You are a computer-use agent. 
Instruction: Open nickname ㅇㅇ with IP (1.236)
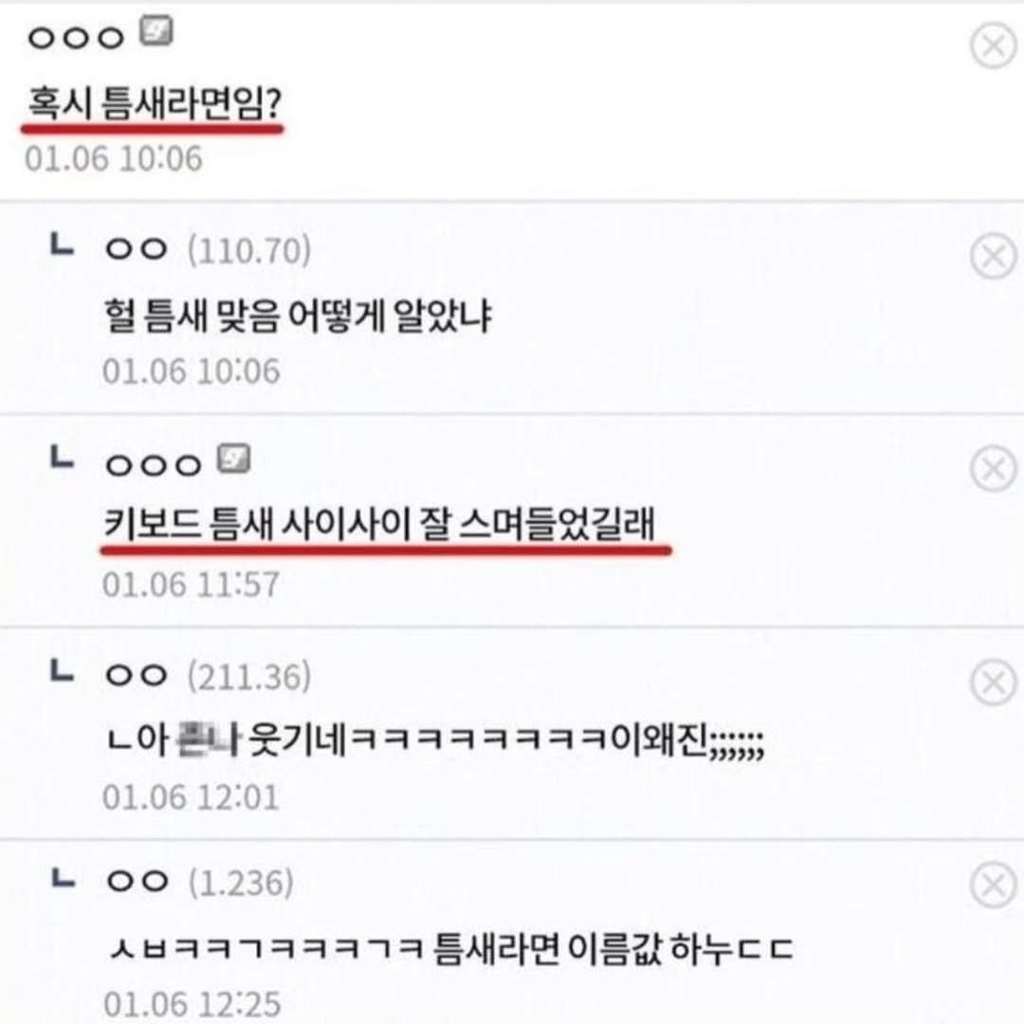point(138,882)
